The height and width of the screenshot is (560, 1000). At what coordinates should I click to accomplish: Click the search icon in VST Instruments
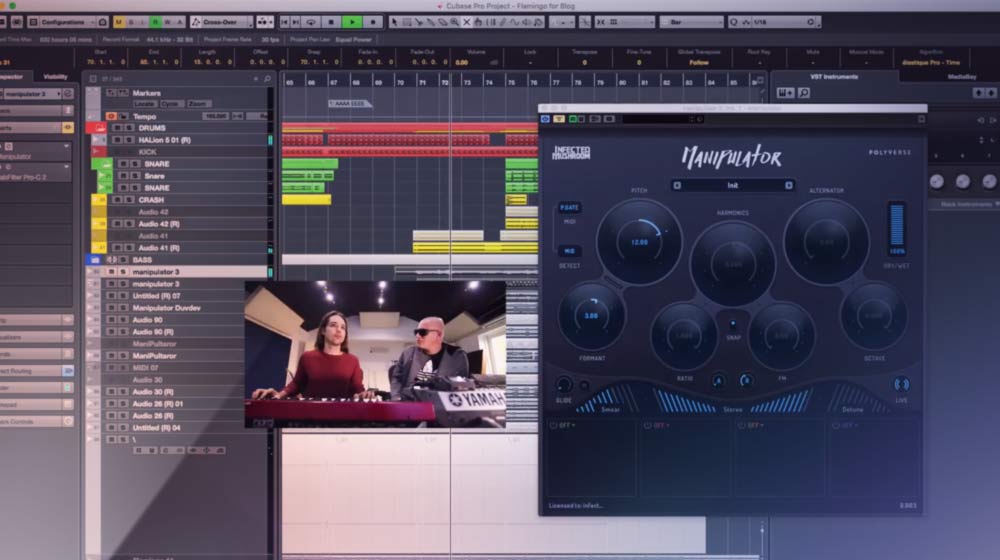tap(803, 93)
